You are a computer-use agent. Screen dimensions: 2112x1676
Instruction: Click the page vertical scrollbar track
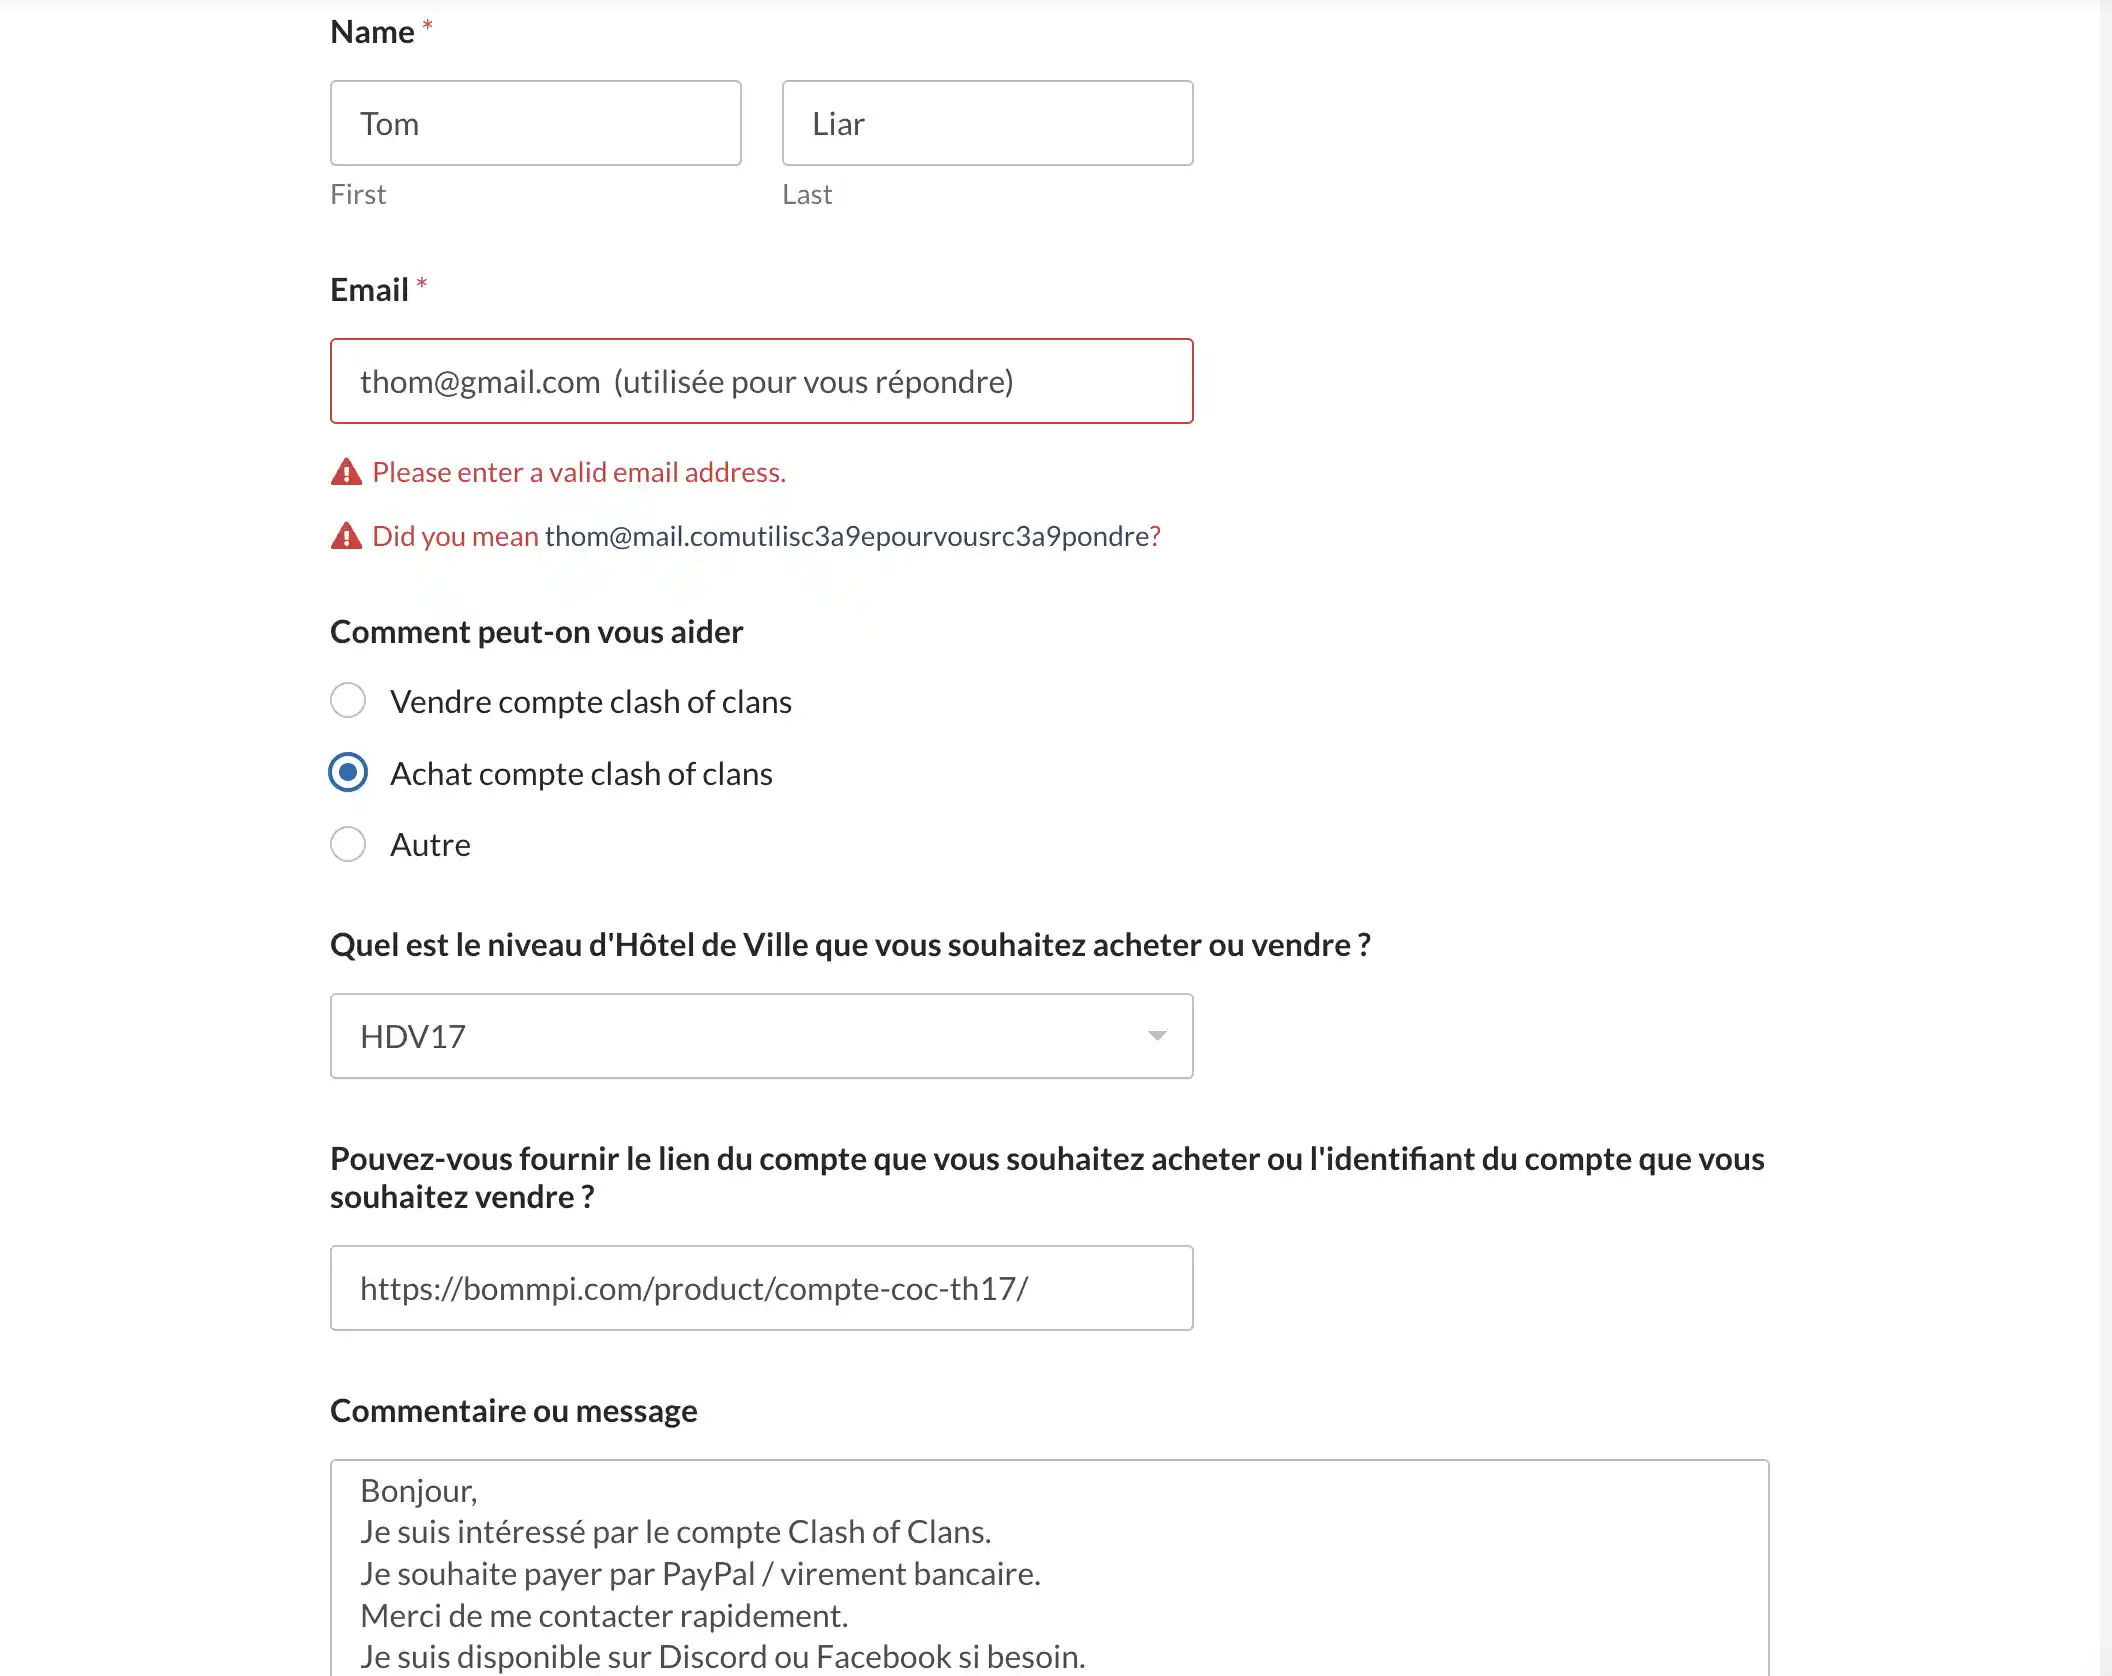click(x=2105, y=838)
